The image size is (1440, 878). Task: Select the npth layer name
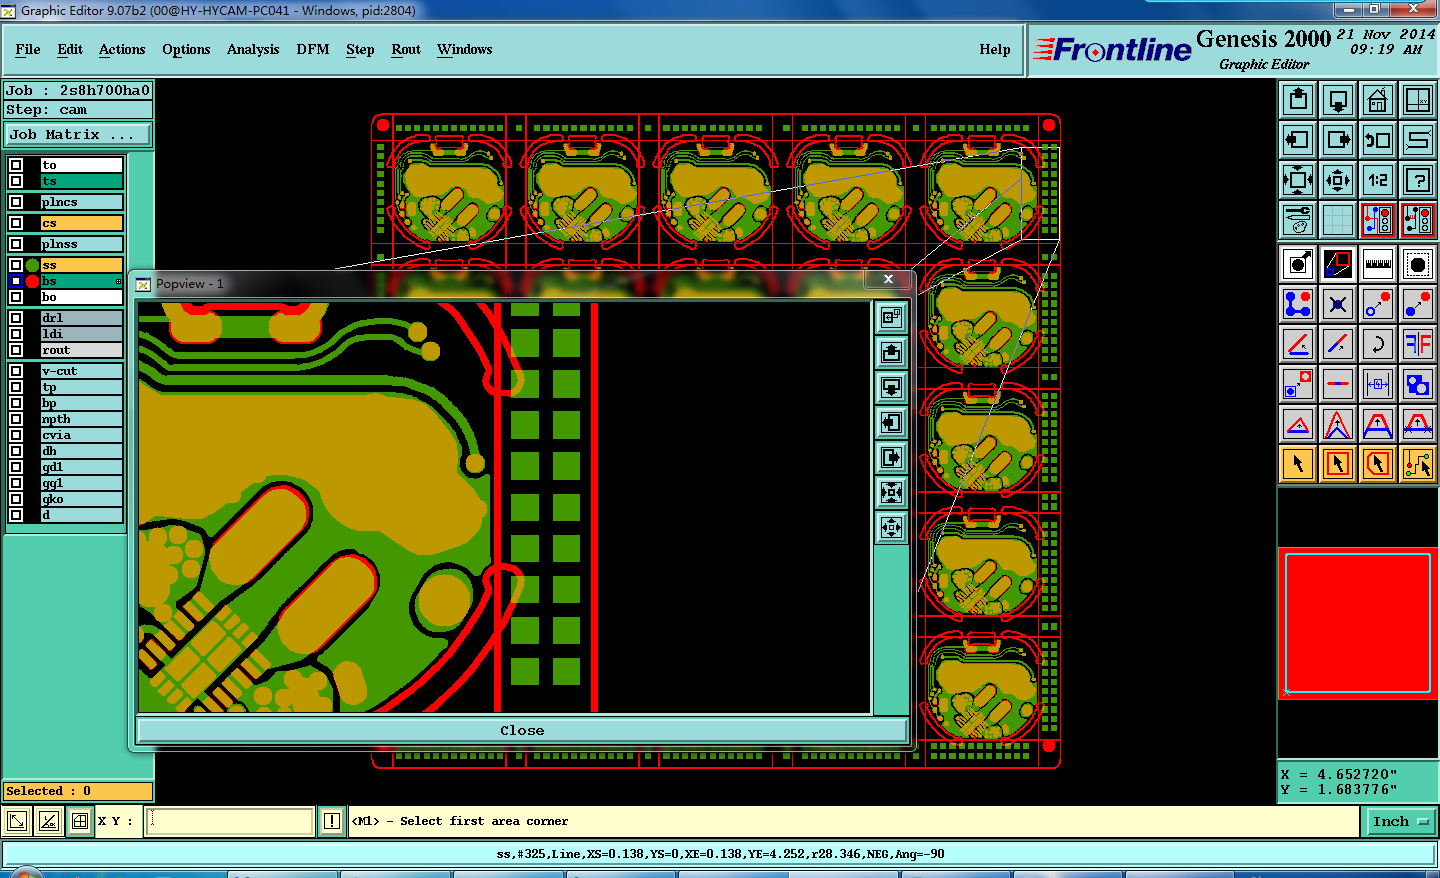(x=81, y=419)
